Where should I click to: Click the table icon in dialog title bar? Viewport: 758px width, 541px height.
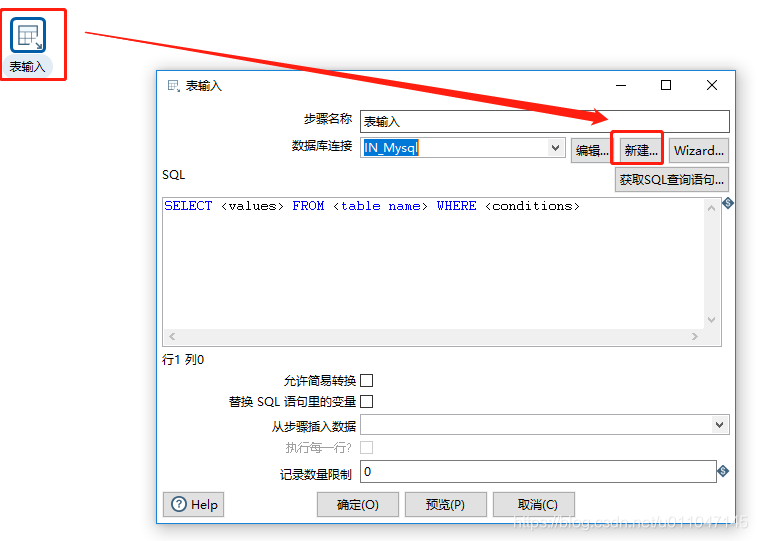pos(174,86)
